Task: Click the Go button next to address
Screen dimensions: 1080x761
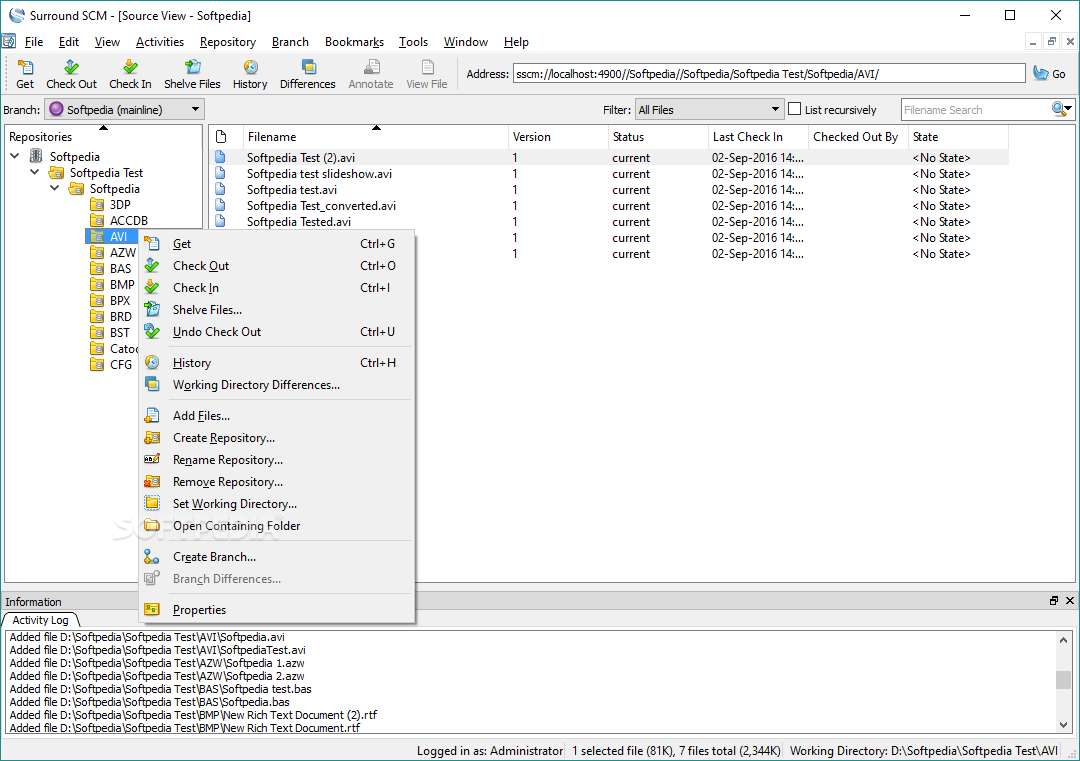Action: point(1050,74)
